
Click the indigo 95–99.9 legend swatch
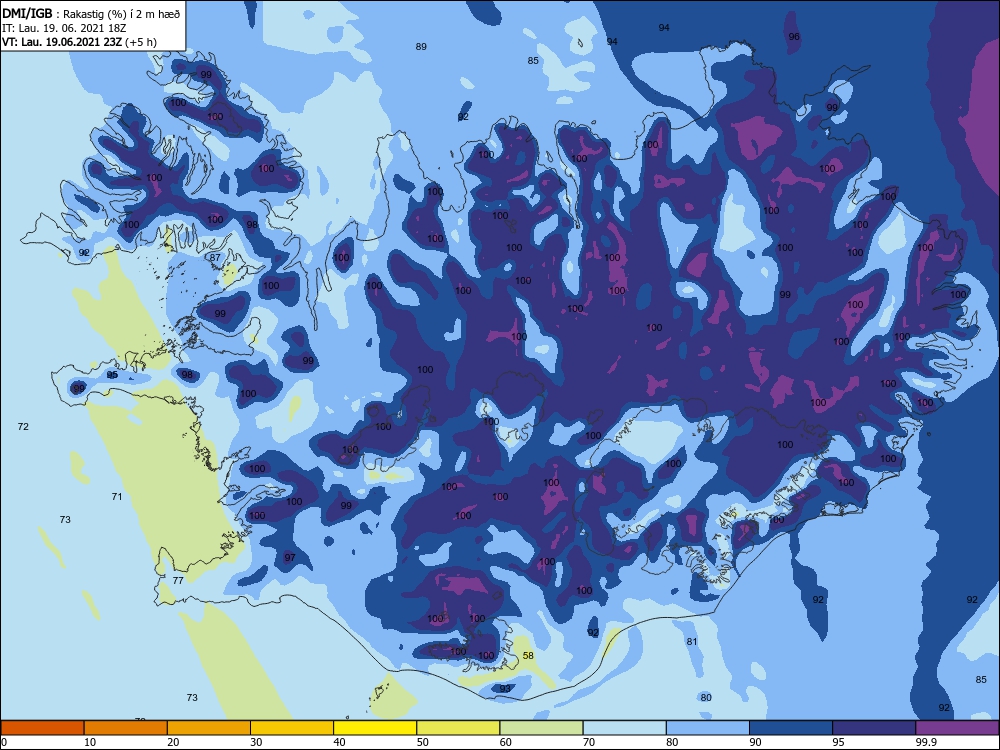[874, 728]
